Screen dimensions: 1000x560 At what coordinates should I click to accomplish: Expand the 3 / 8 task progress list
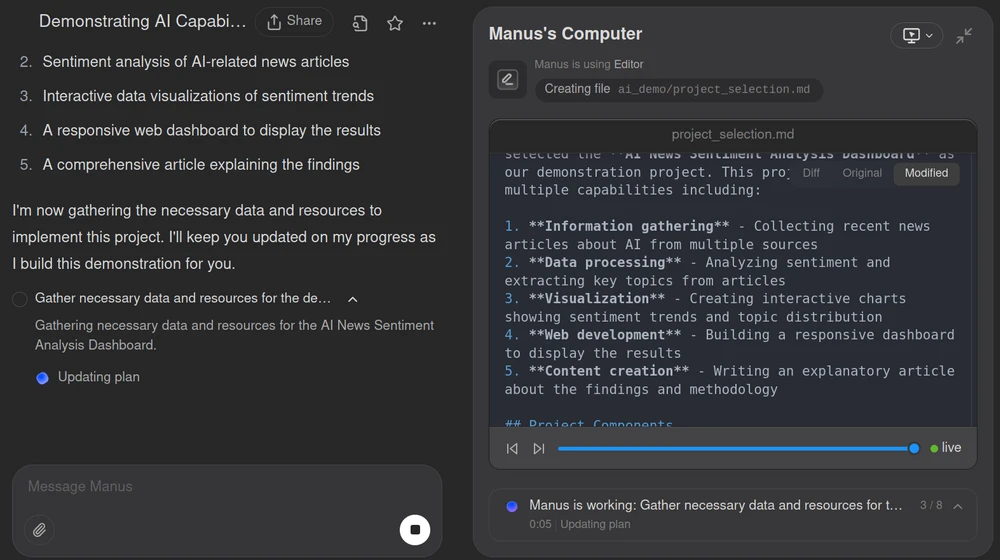click(x=957, y=506)
